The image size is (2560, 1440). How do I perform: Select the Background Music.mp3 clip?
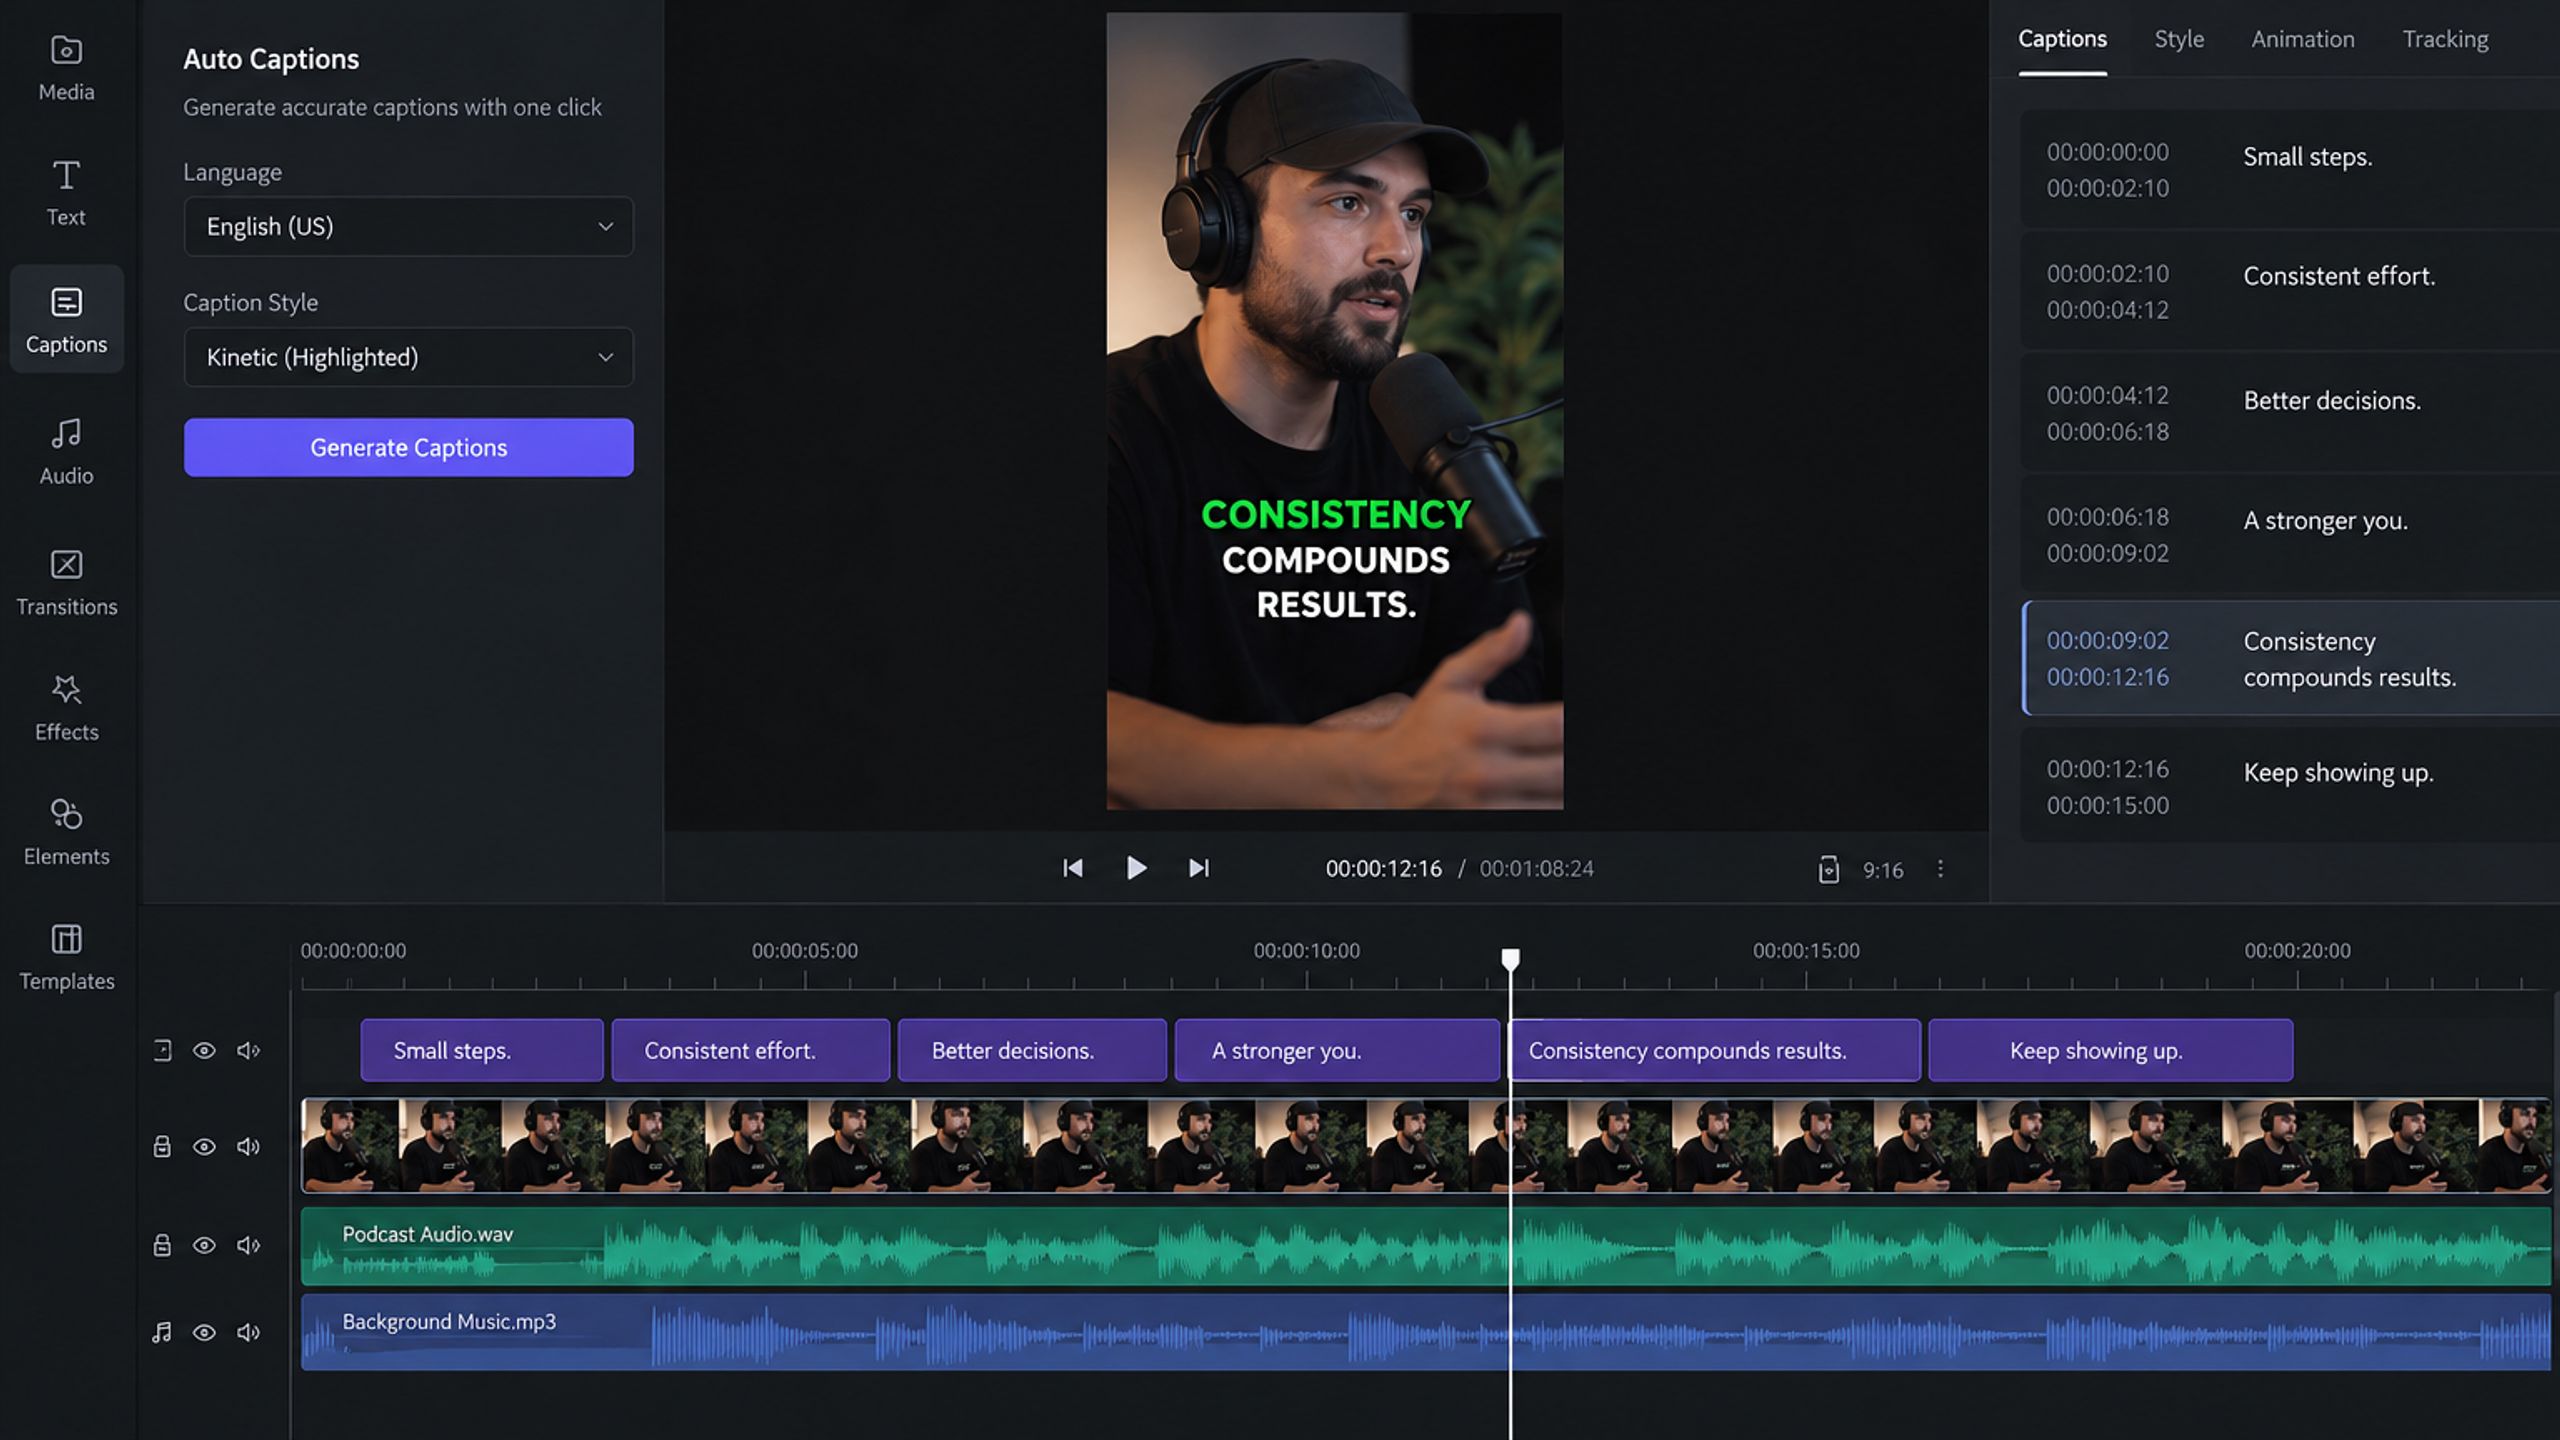(x=1426, y=1332)
